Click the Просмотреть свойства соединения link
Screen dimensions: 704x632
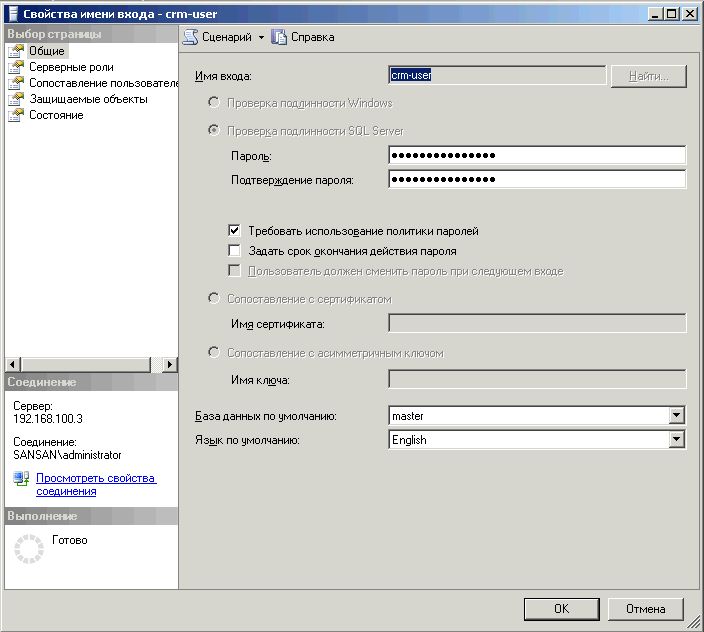point(96,485)
